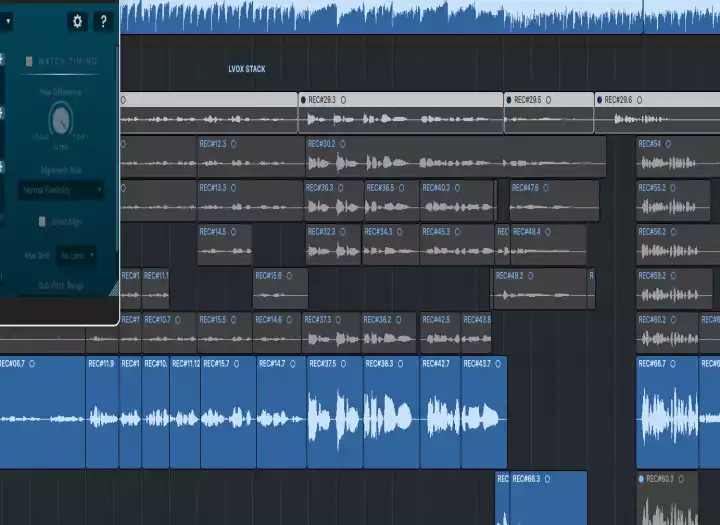Click the circle icon on clip REC#47.6

546,188
